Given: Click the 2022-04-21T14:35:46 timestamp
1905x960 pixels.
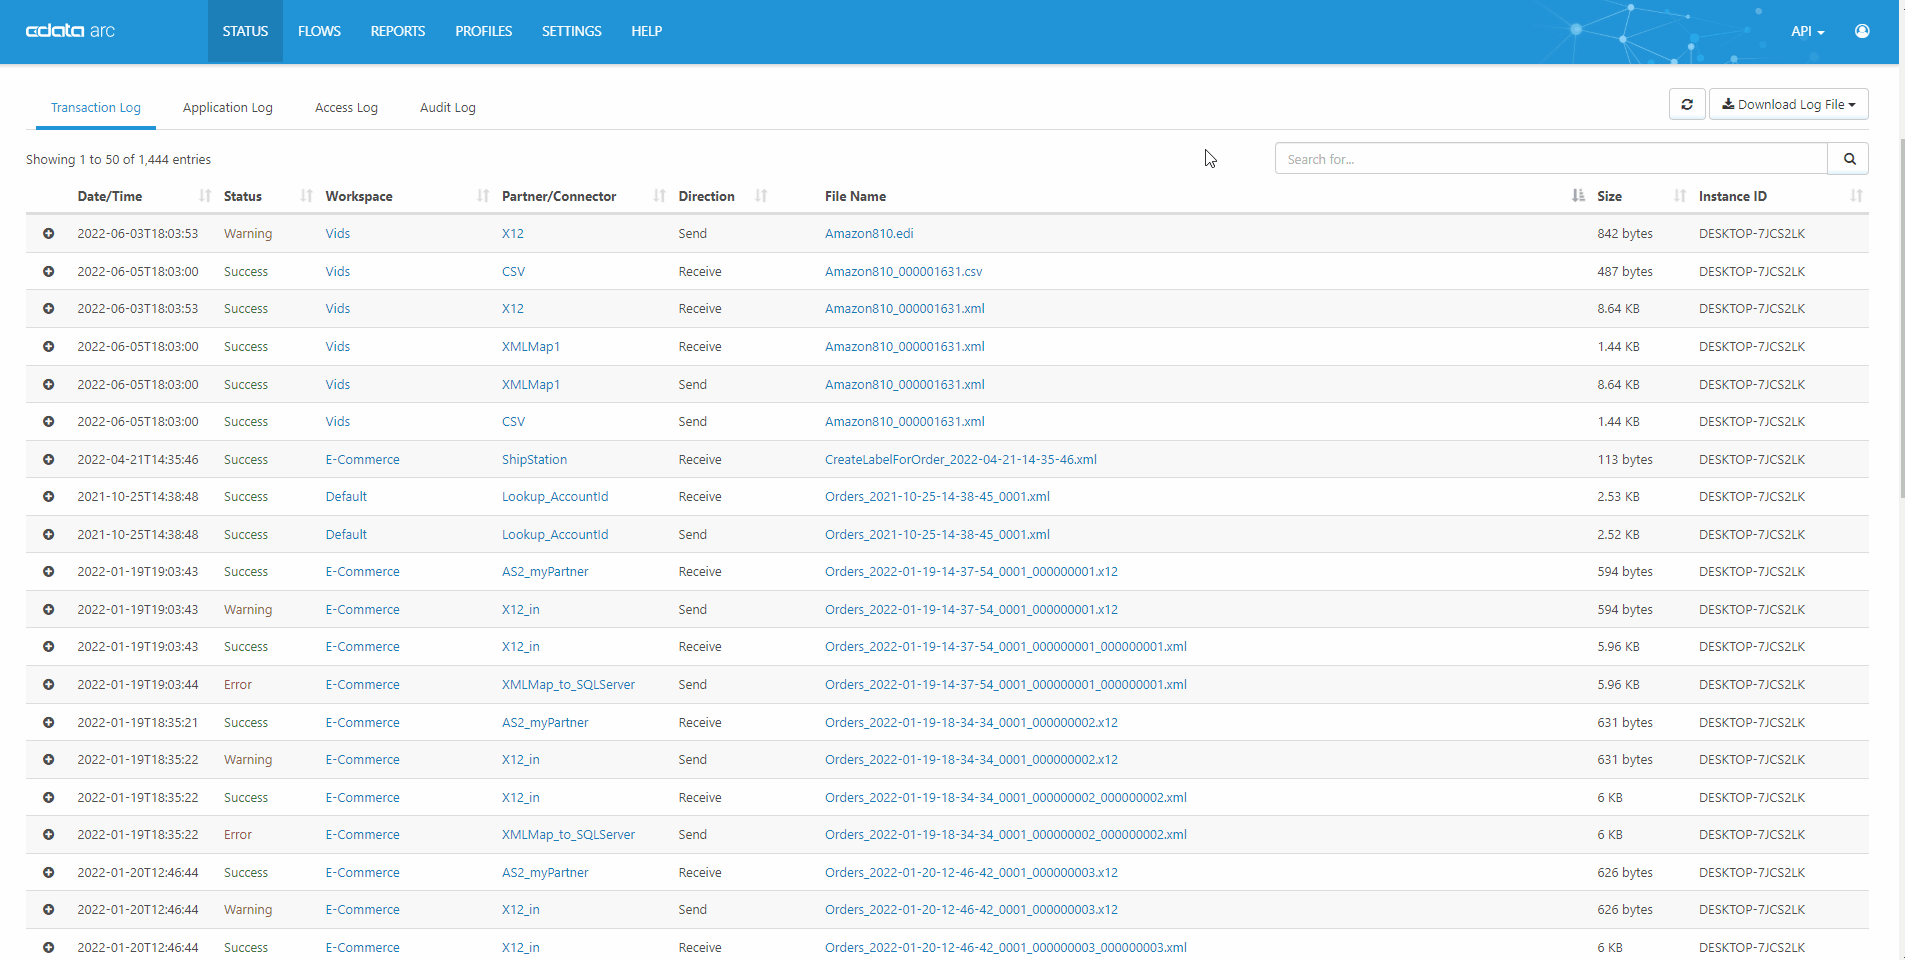Looking at the screenshot, I should 138,460.
